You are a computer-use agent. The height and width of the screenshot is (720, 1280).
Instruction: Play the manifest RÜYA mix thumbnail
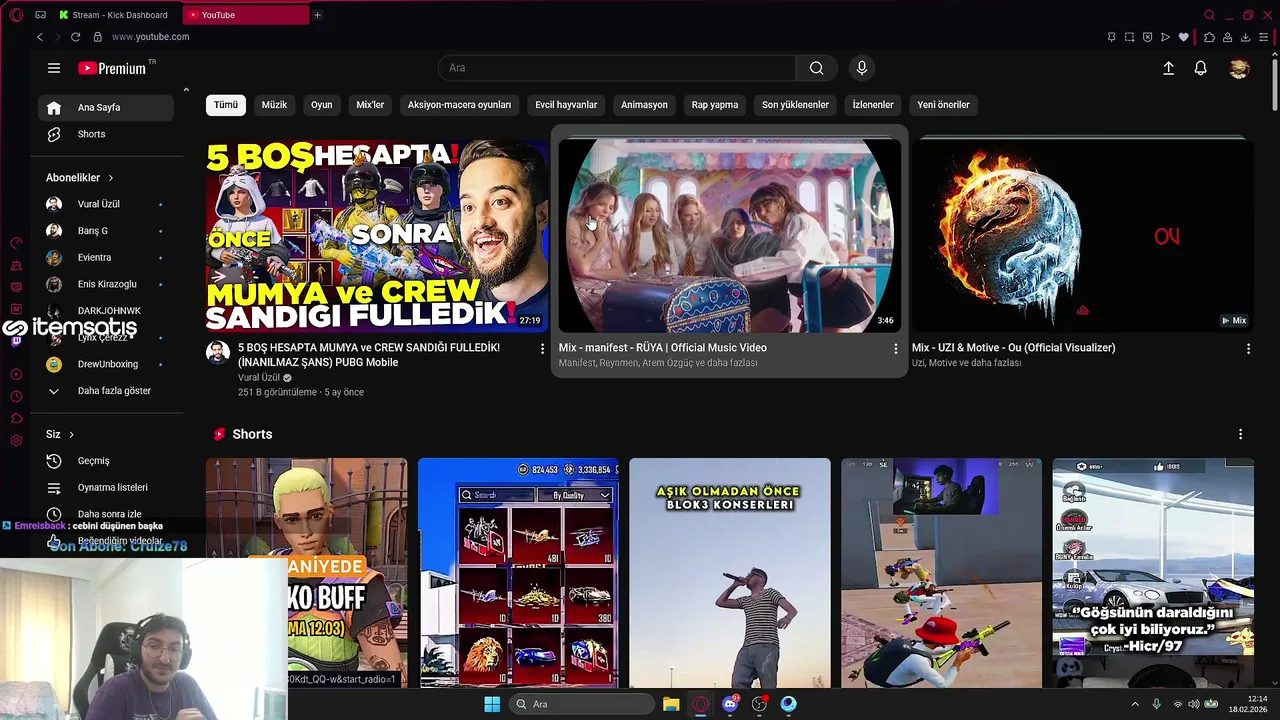(x=729, y=236)
